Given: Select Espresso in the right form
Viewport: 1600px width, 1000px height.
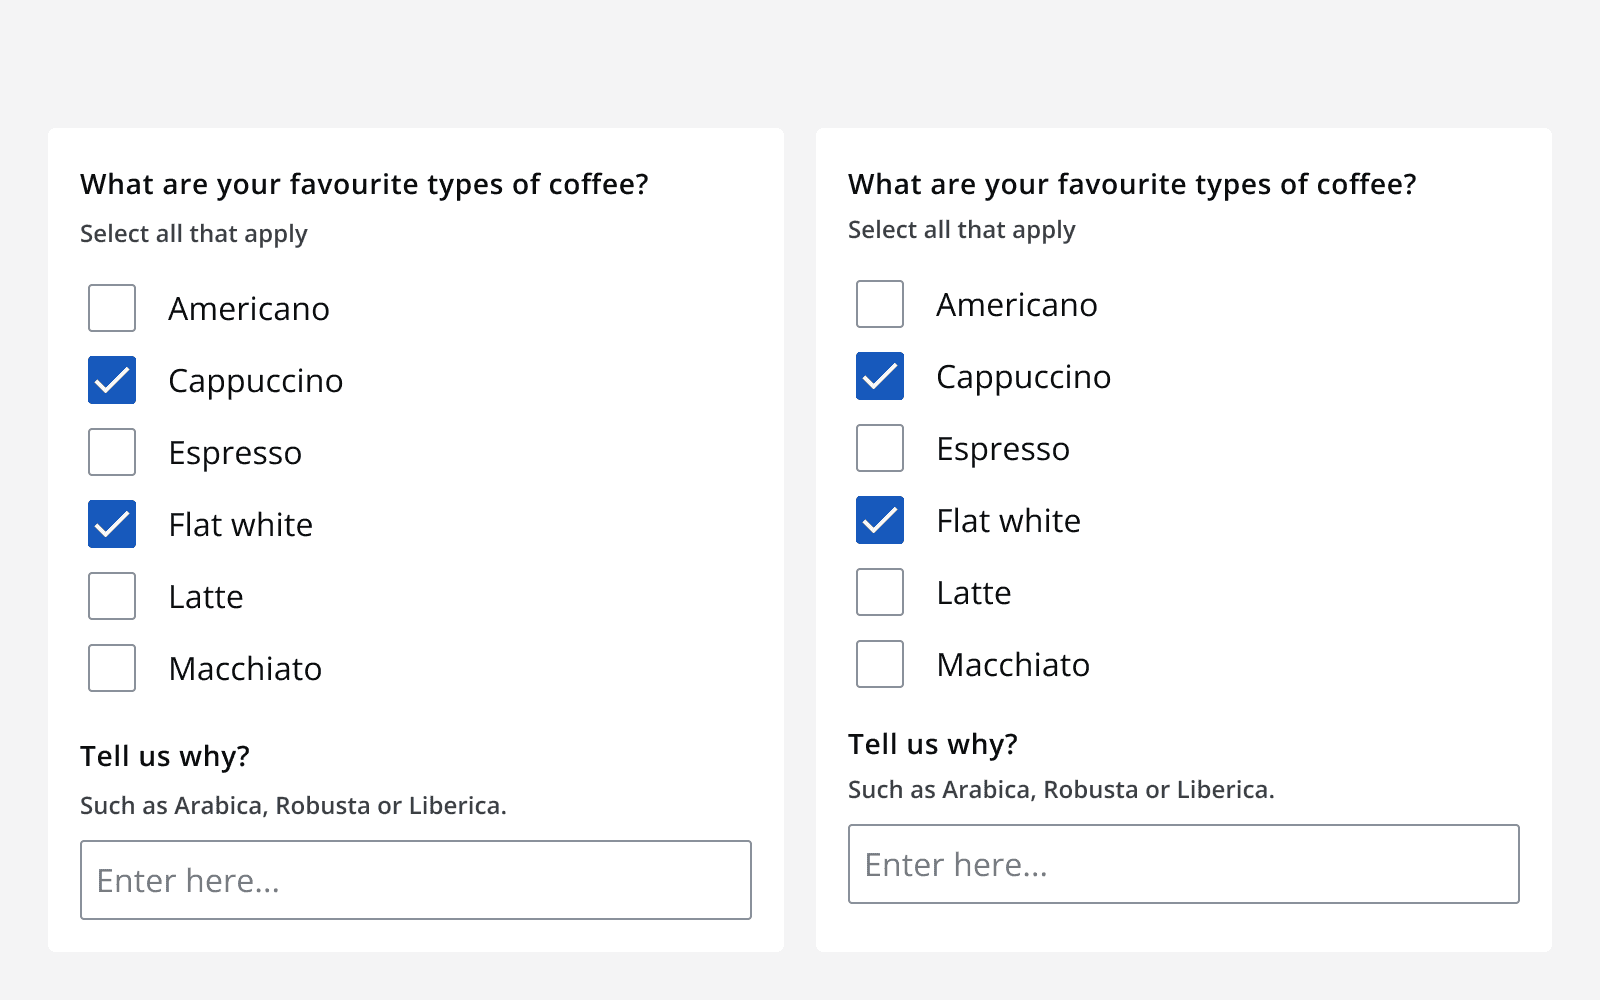Looking at the screenshot, I should tap(879, 448).
